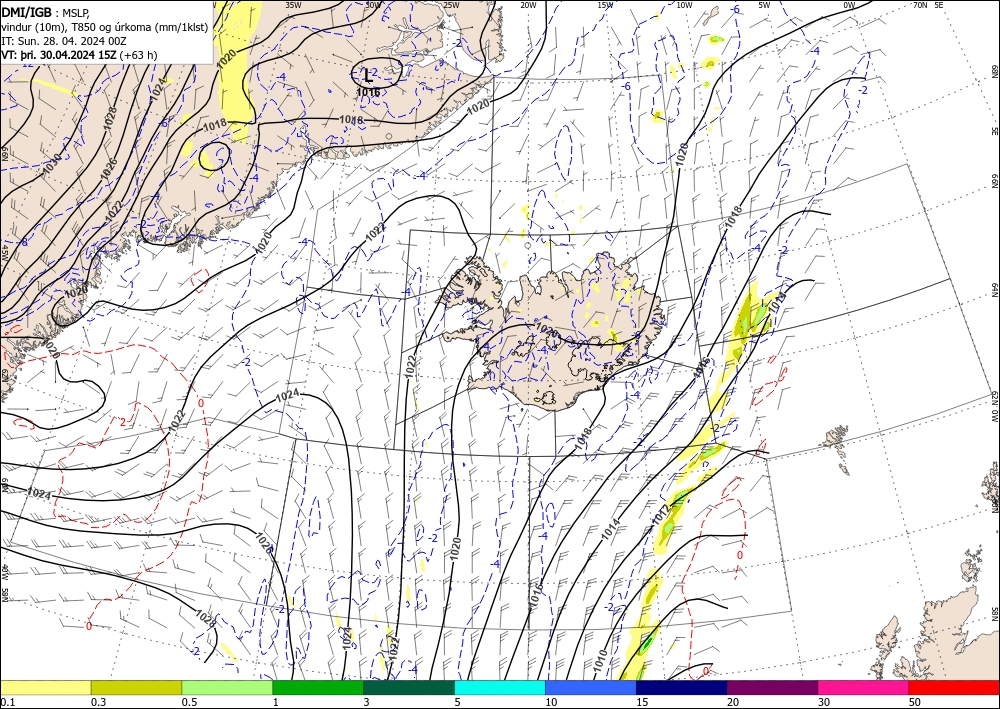Screen dimensions: 1000x709
Task: Click the '15W' longitude label
Action: [x=605, y=5]
